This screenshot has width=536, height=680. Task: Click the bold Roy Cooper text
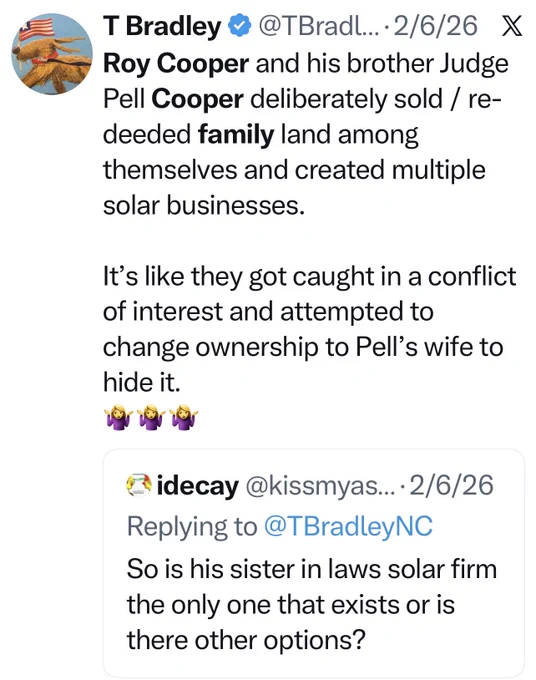tap(176, 64)
